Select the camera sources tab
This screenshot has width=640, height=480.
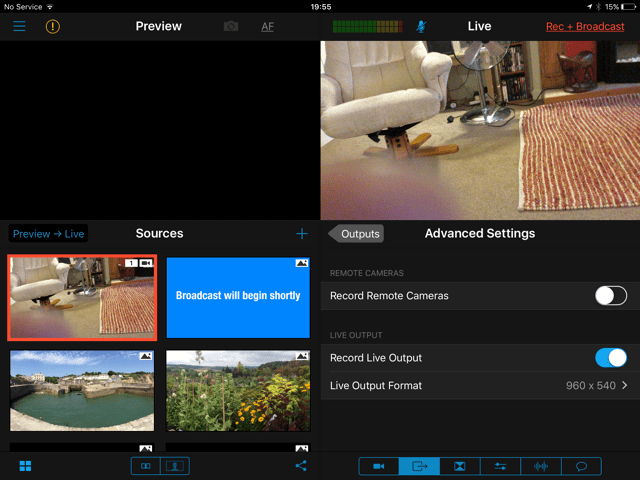(379, 466)
